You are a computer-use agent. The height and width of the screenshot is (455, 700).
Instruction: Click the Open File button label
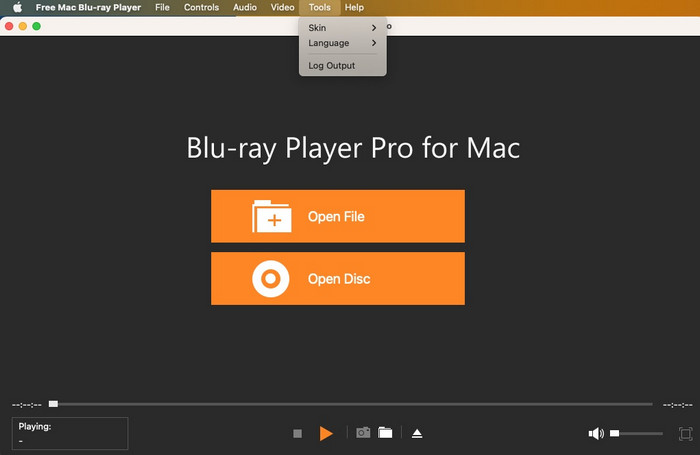tap(336, 216)
